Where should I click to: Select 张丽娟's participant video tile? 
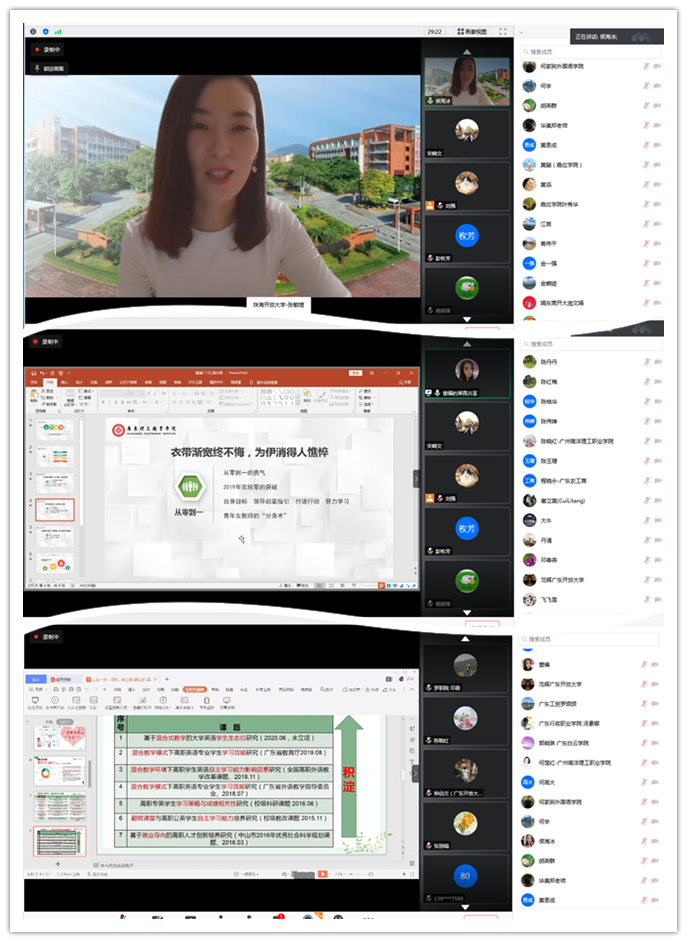[466, 827]
